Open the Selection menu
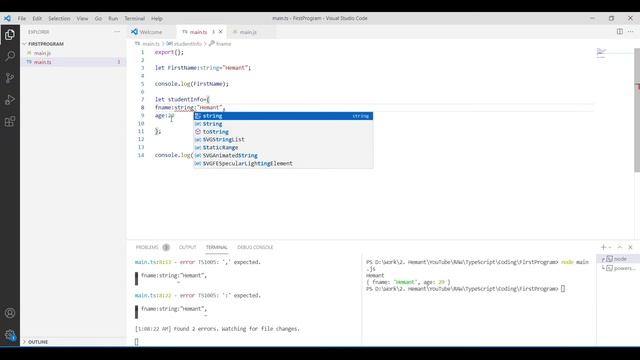This screenshot has height=360, width=640. click(x=59, y=18)
